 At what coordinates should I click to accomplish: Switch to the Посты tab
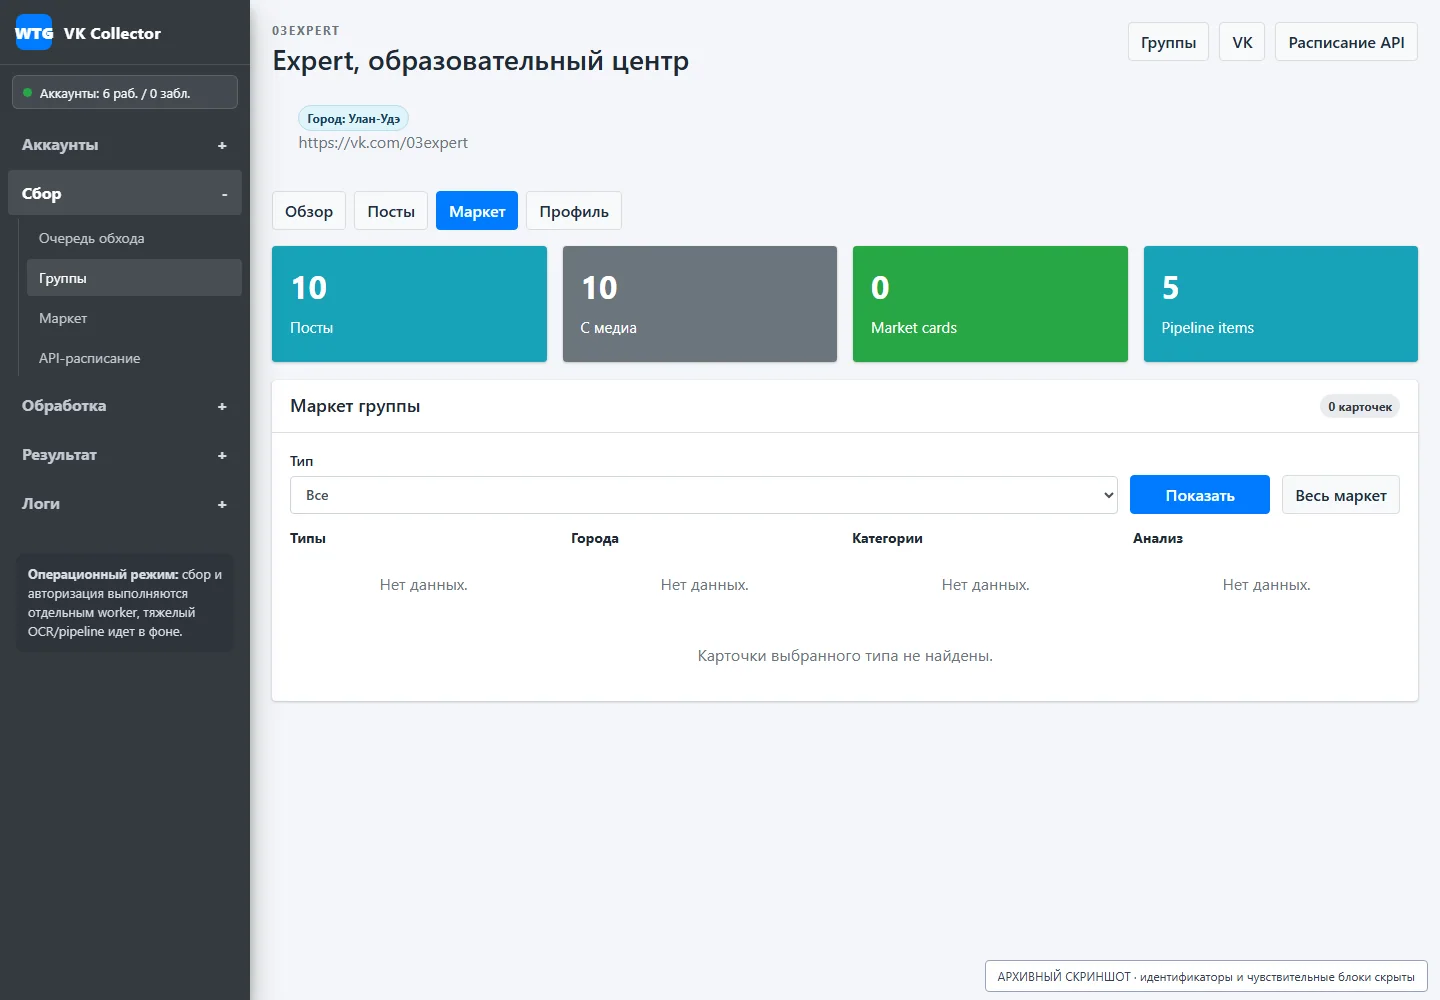pos(391,211)
